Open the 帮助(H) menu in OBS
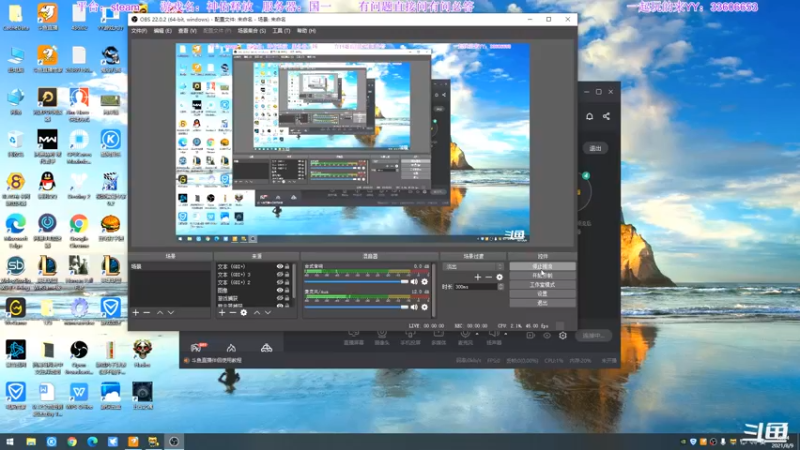 tap(306, 31)
